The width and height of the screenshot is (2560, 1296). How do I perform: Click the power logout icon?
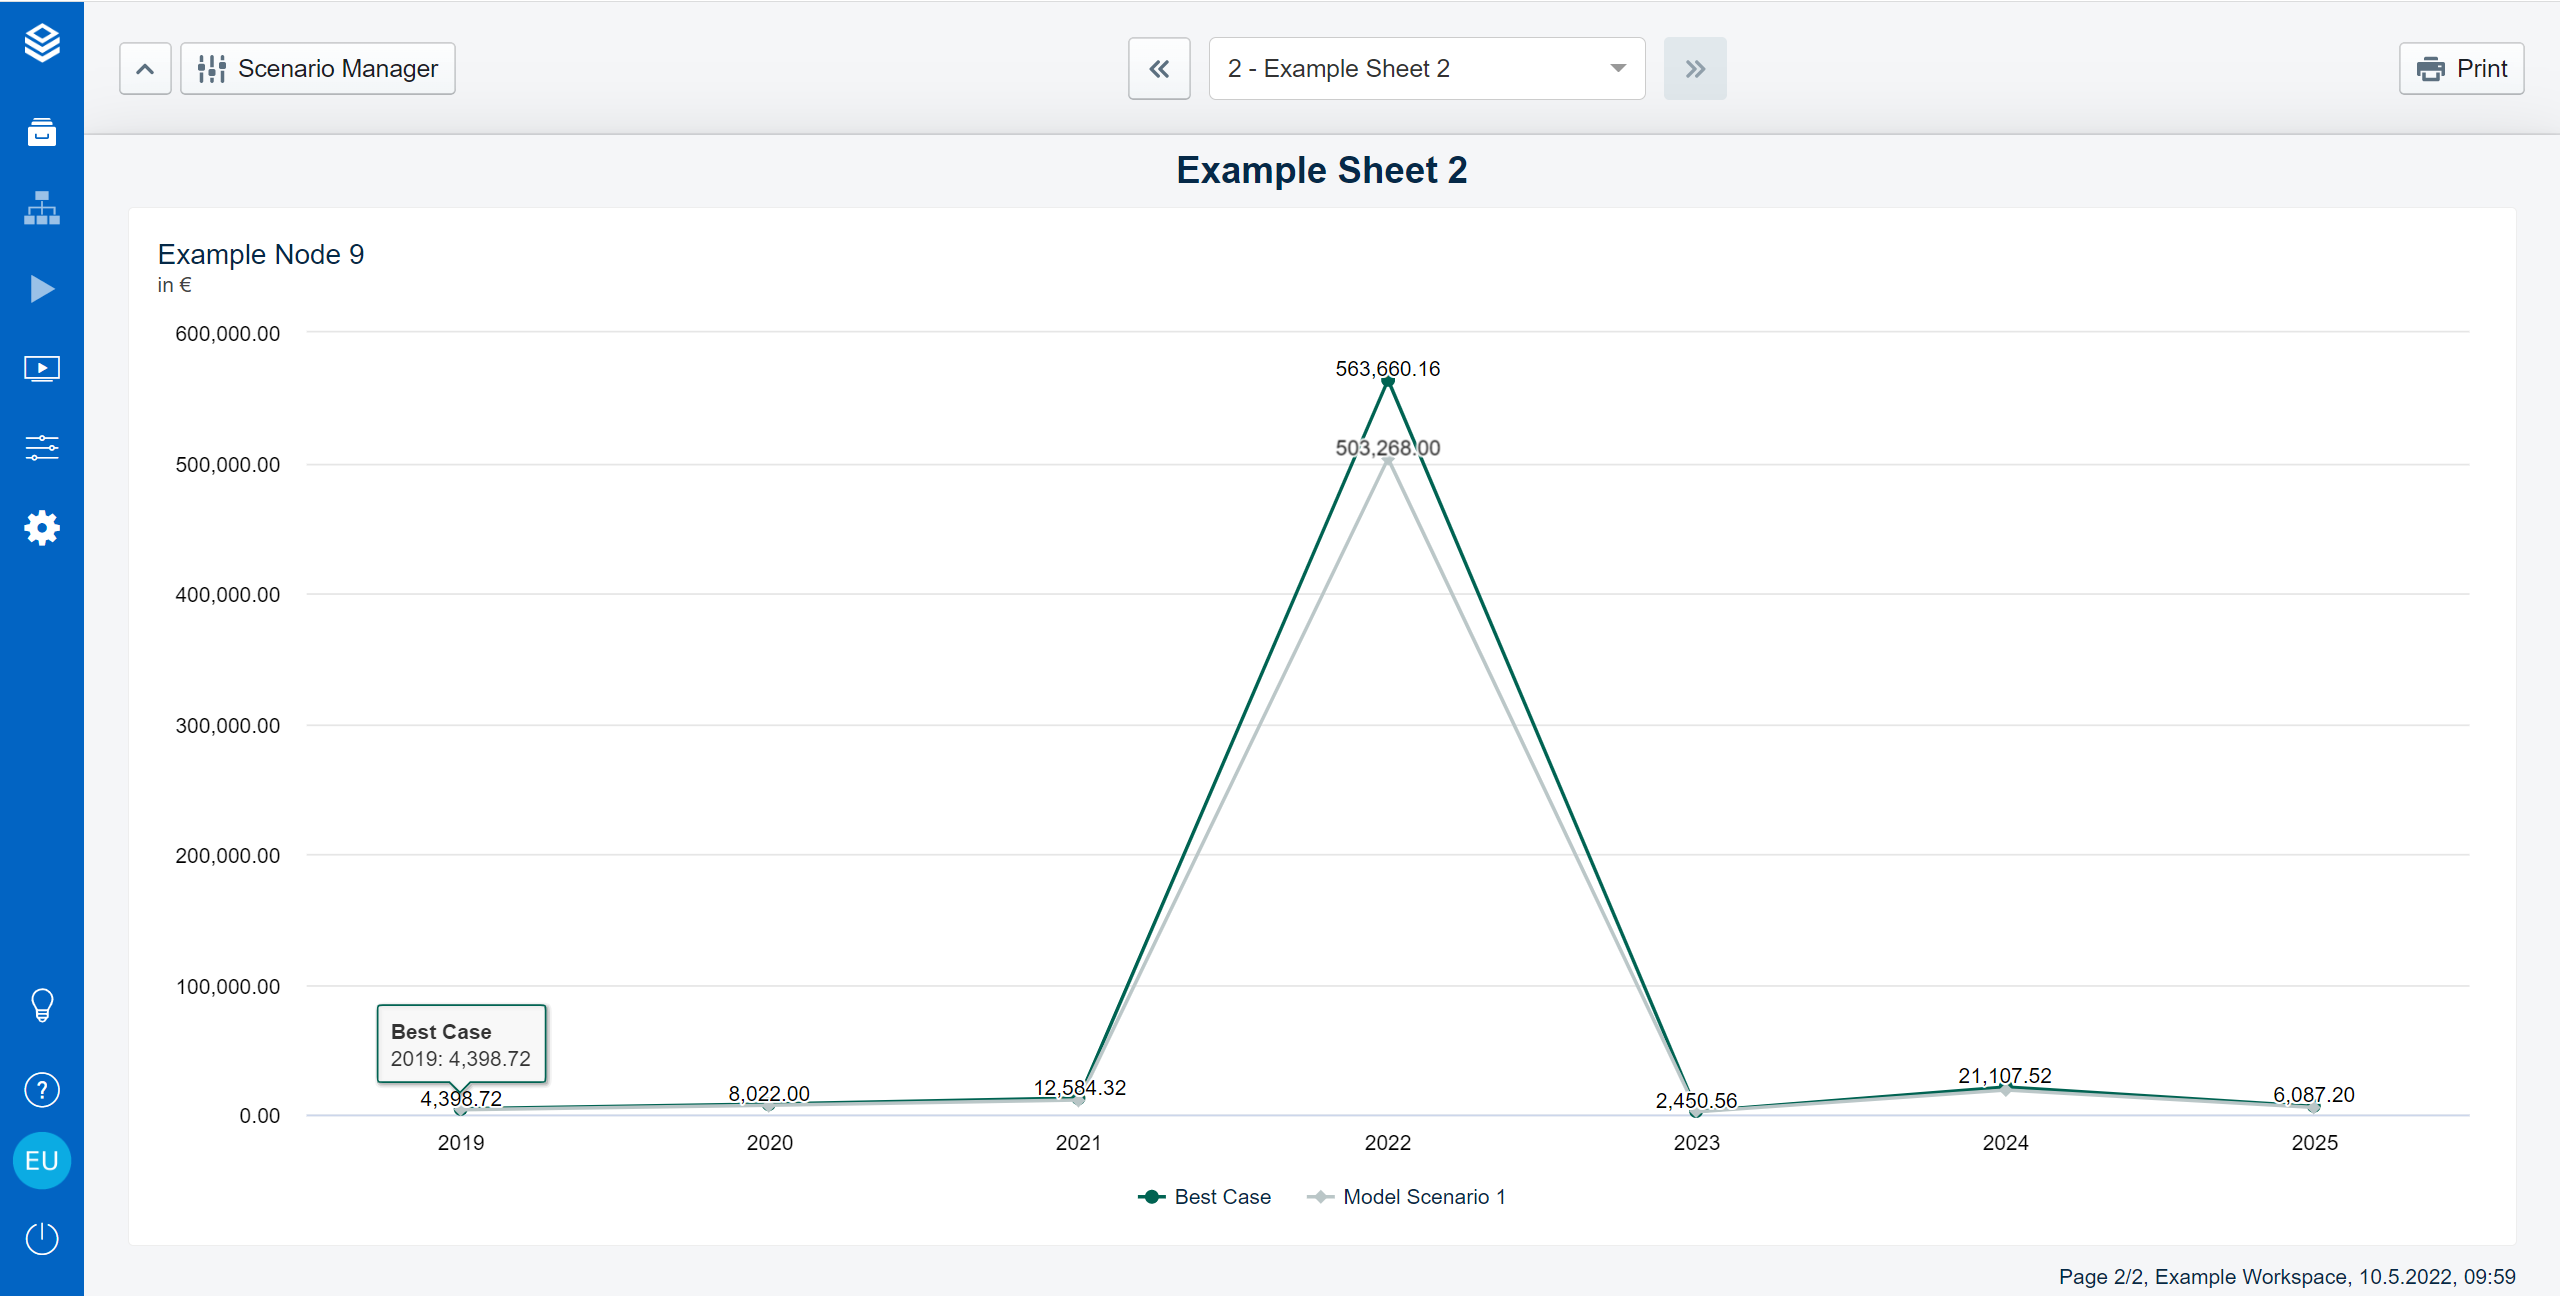42,1239
